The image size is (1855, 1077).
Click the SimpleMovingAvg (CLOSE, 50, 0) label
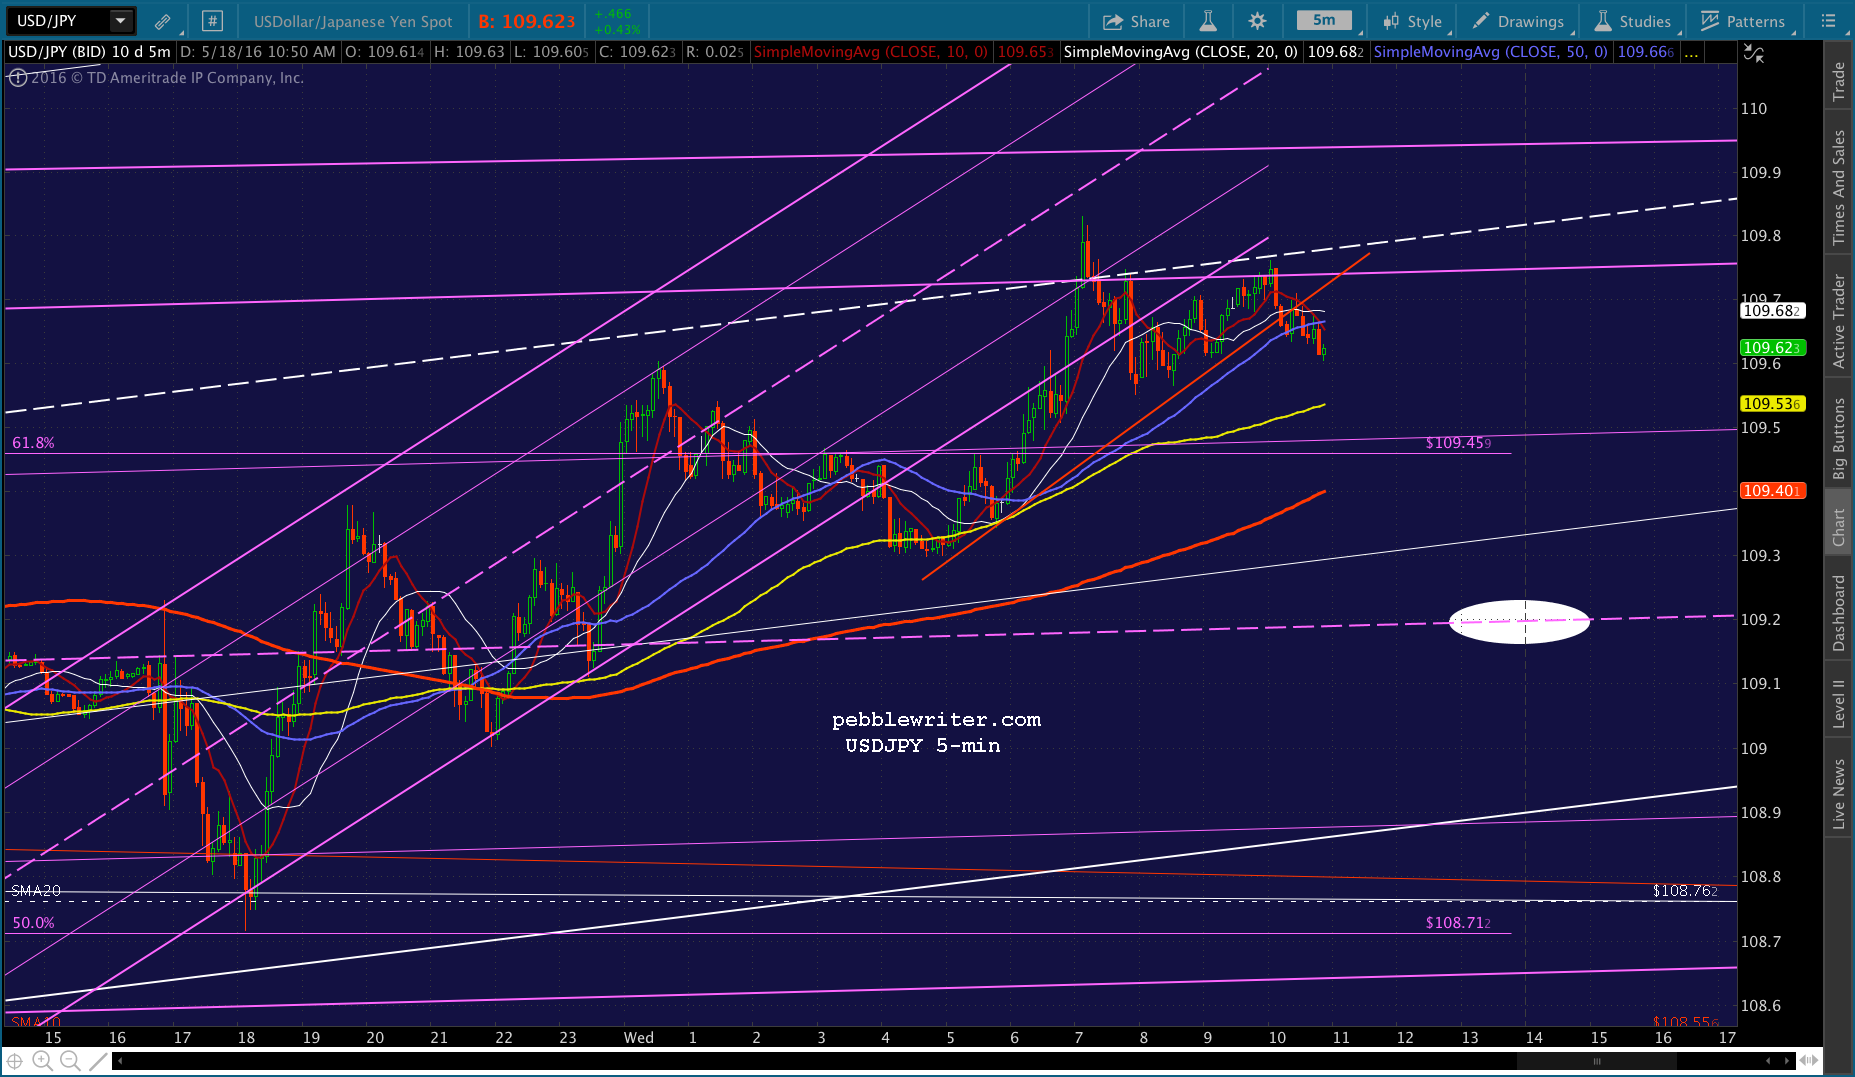click(x=1491, y=52)
